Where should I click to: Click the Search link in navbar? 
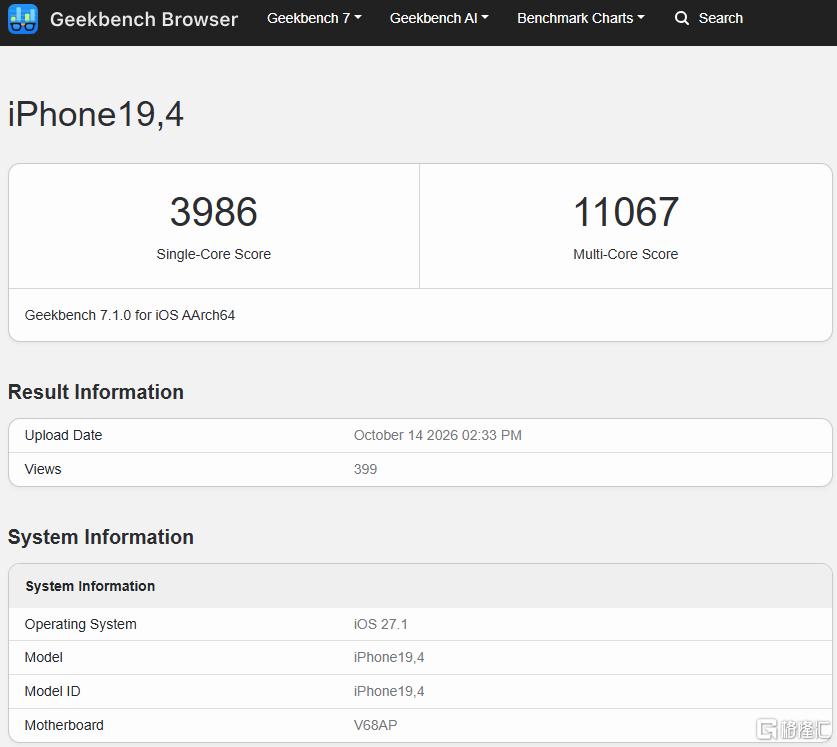[x=721, y=18]
